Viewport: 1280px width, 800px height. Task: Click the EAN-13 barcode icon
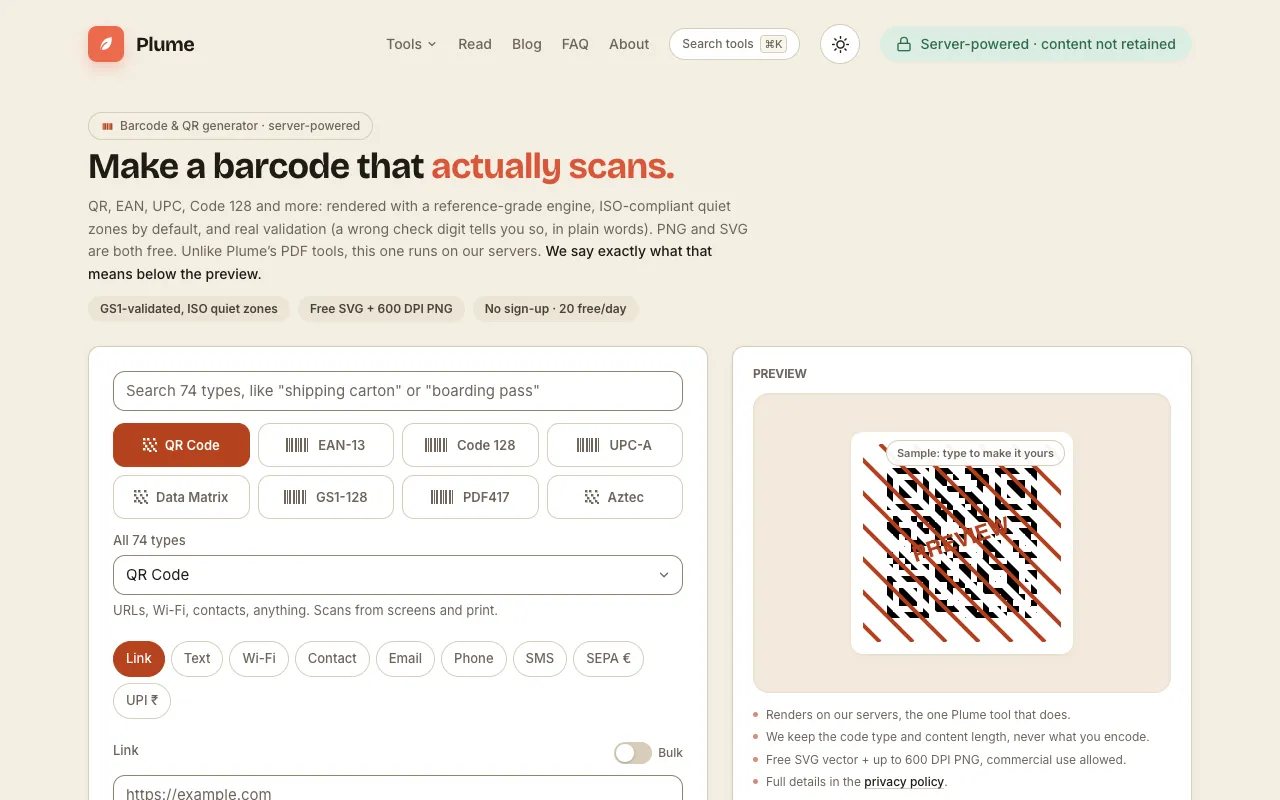(297, 445)
